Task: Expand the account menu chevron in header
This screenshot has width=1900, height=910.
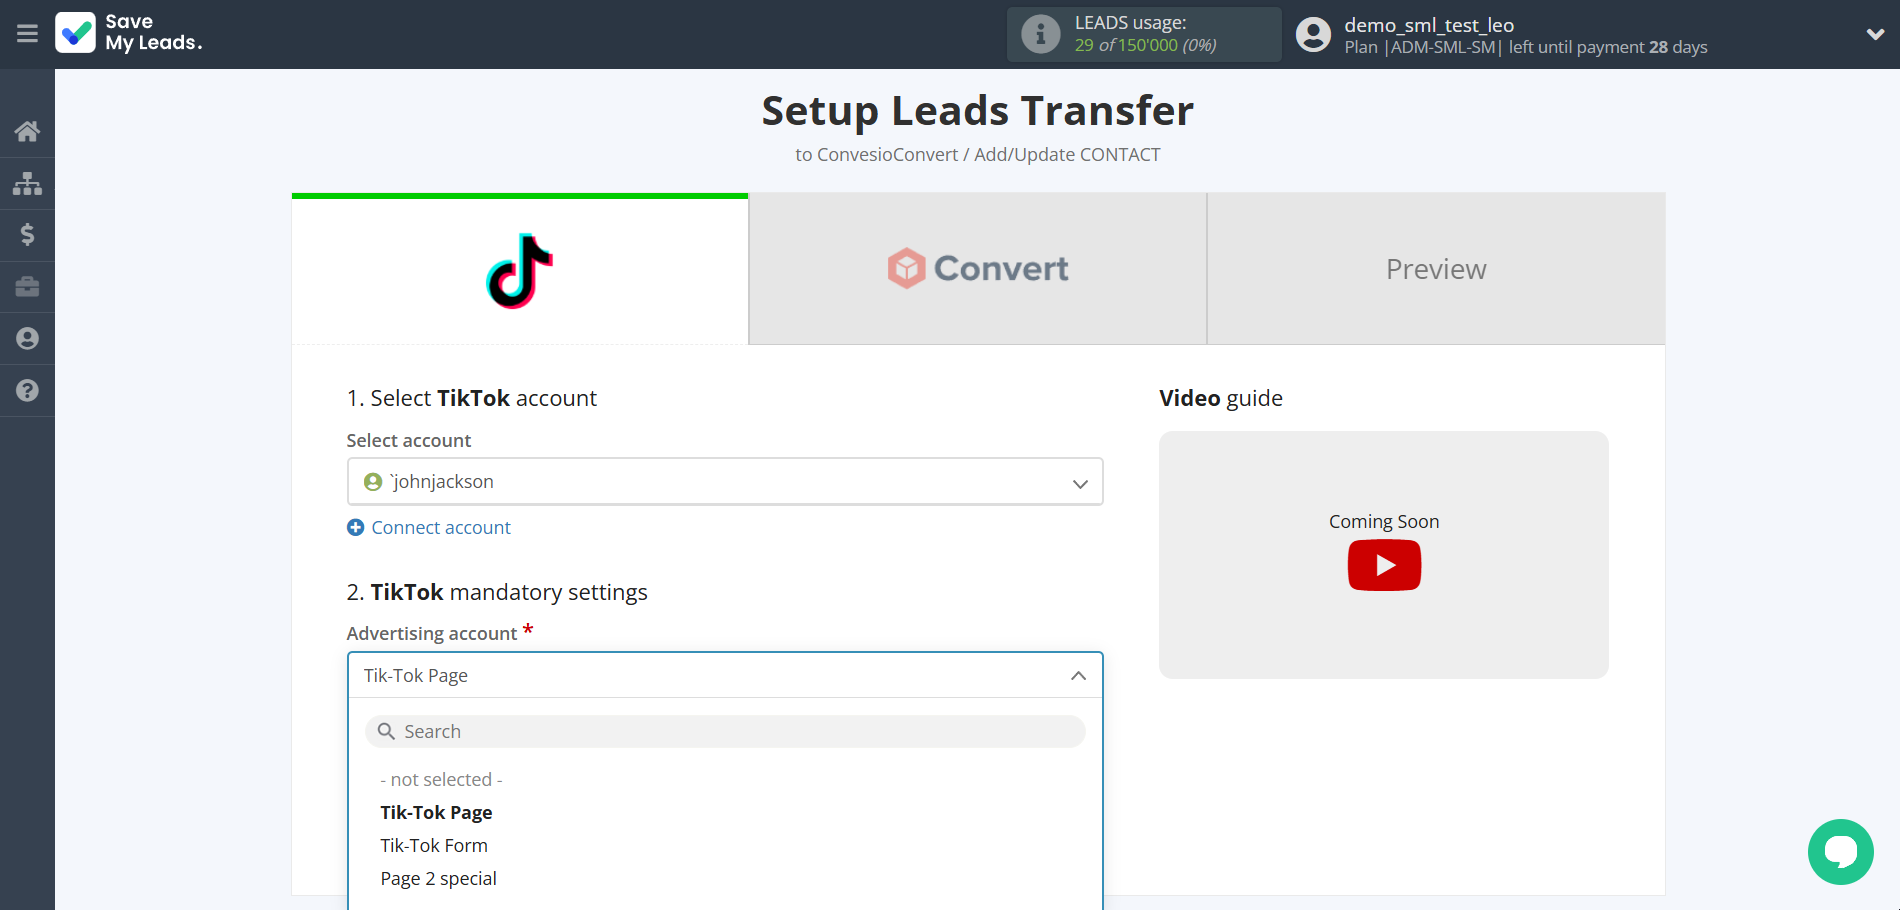Action: [x=1875, y=34]
